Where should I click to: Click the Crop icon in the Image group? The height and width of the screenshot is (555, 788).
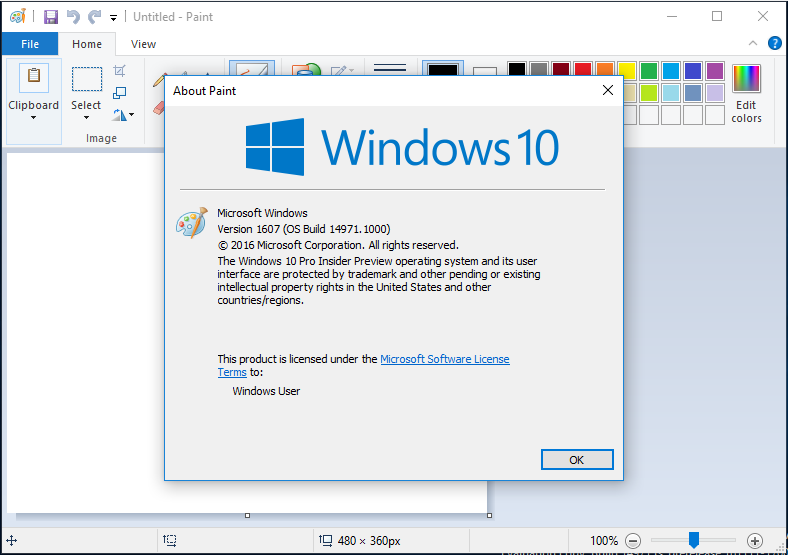tap(120, 70)
